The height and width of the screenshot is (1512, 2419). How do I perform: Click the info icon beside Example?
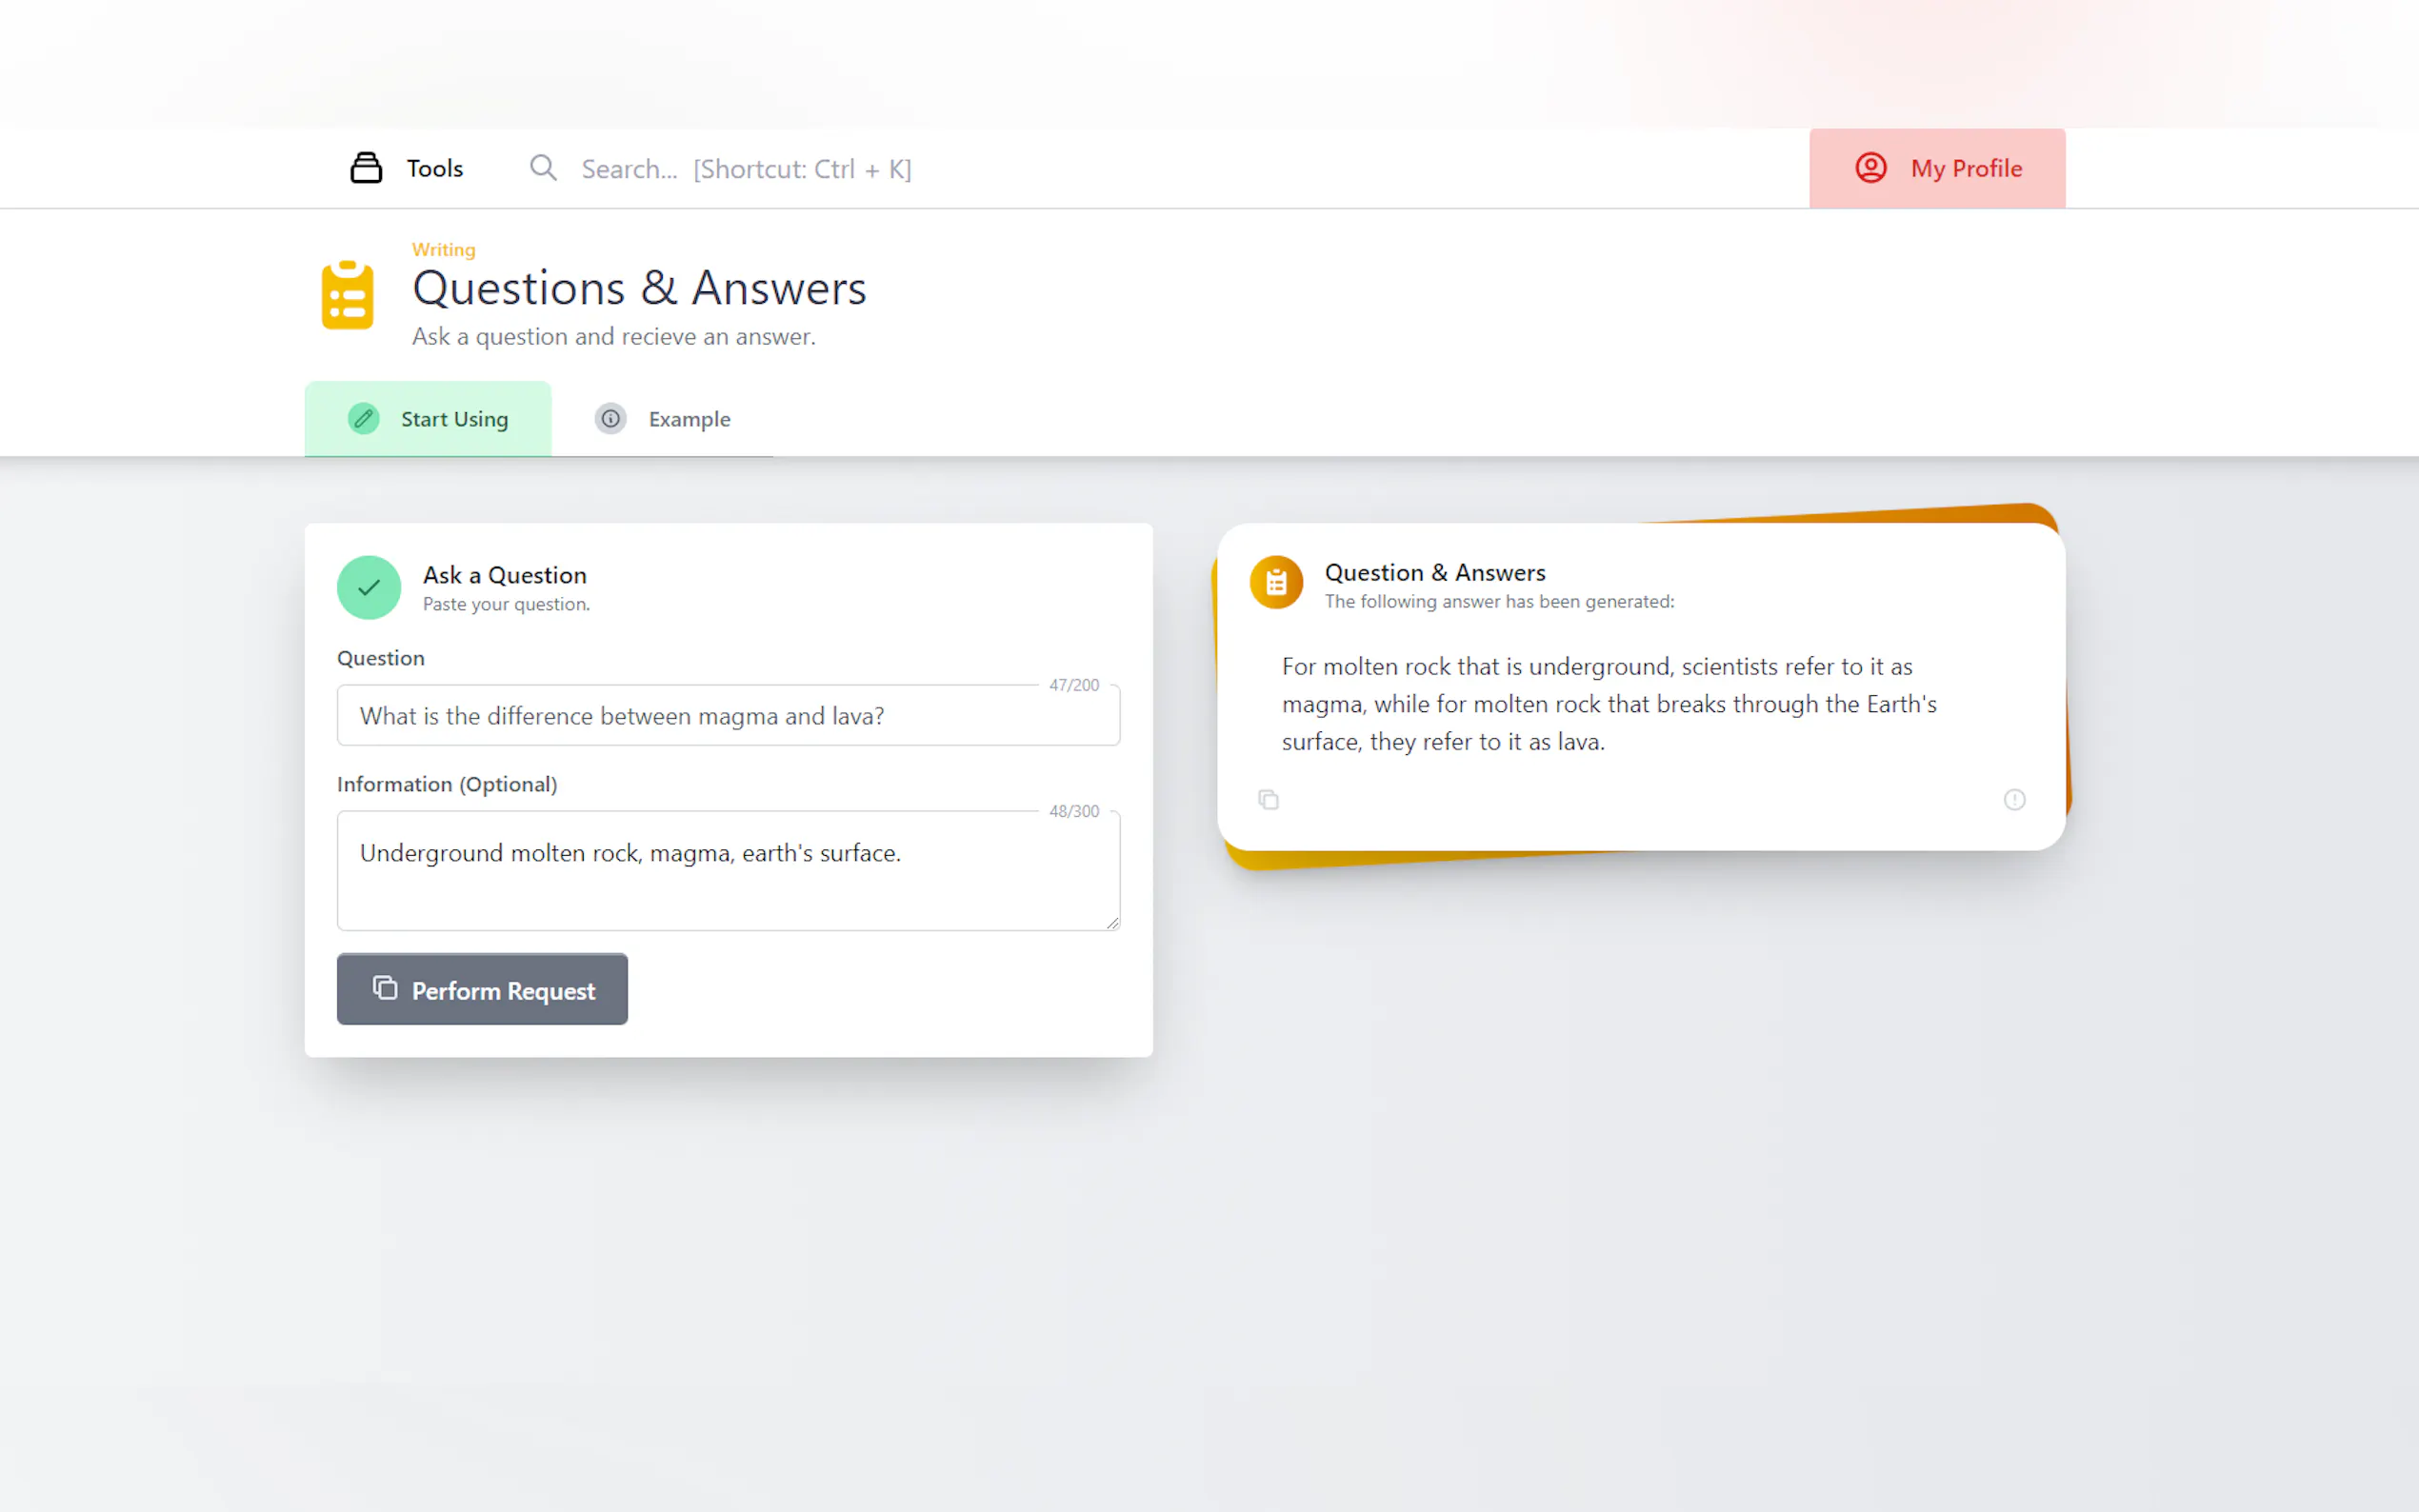point(610,419)
